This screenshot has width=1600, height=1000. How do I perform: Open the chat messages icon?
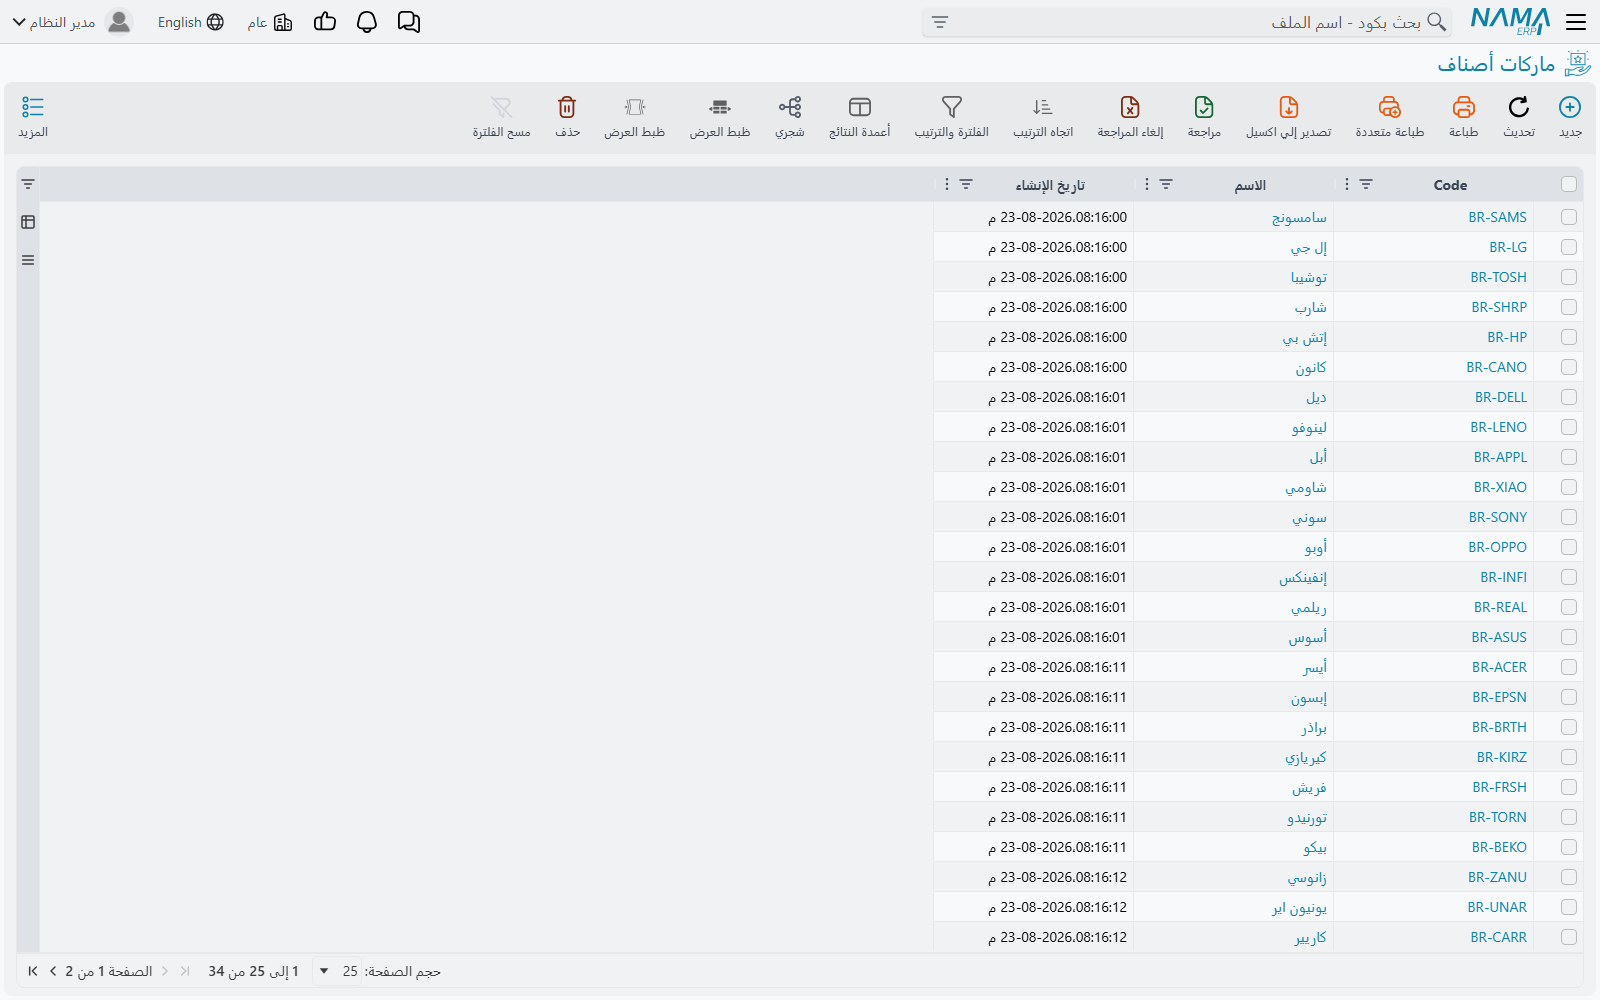pyautogui.click(x=408, y=22)
